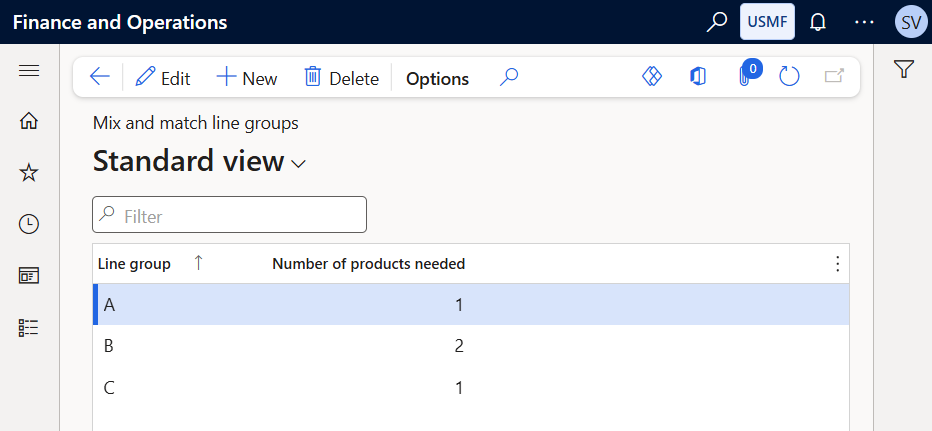Go to Home in left sidebar
The width and height of the screenshot is (932, 431).
pyautogui.click(x=29, y=121)
